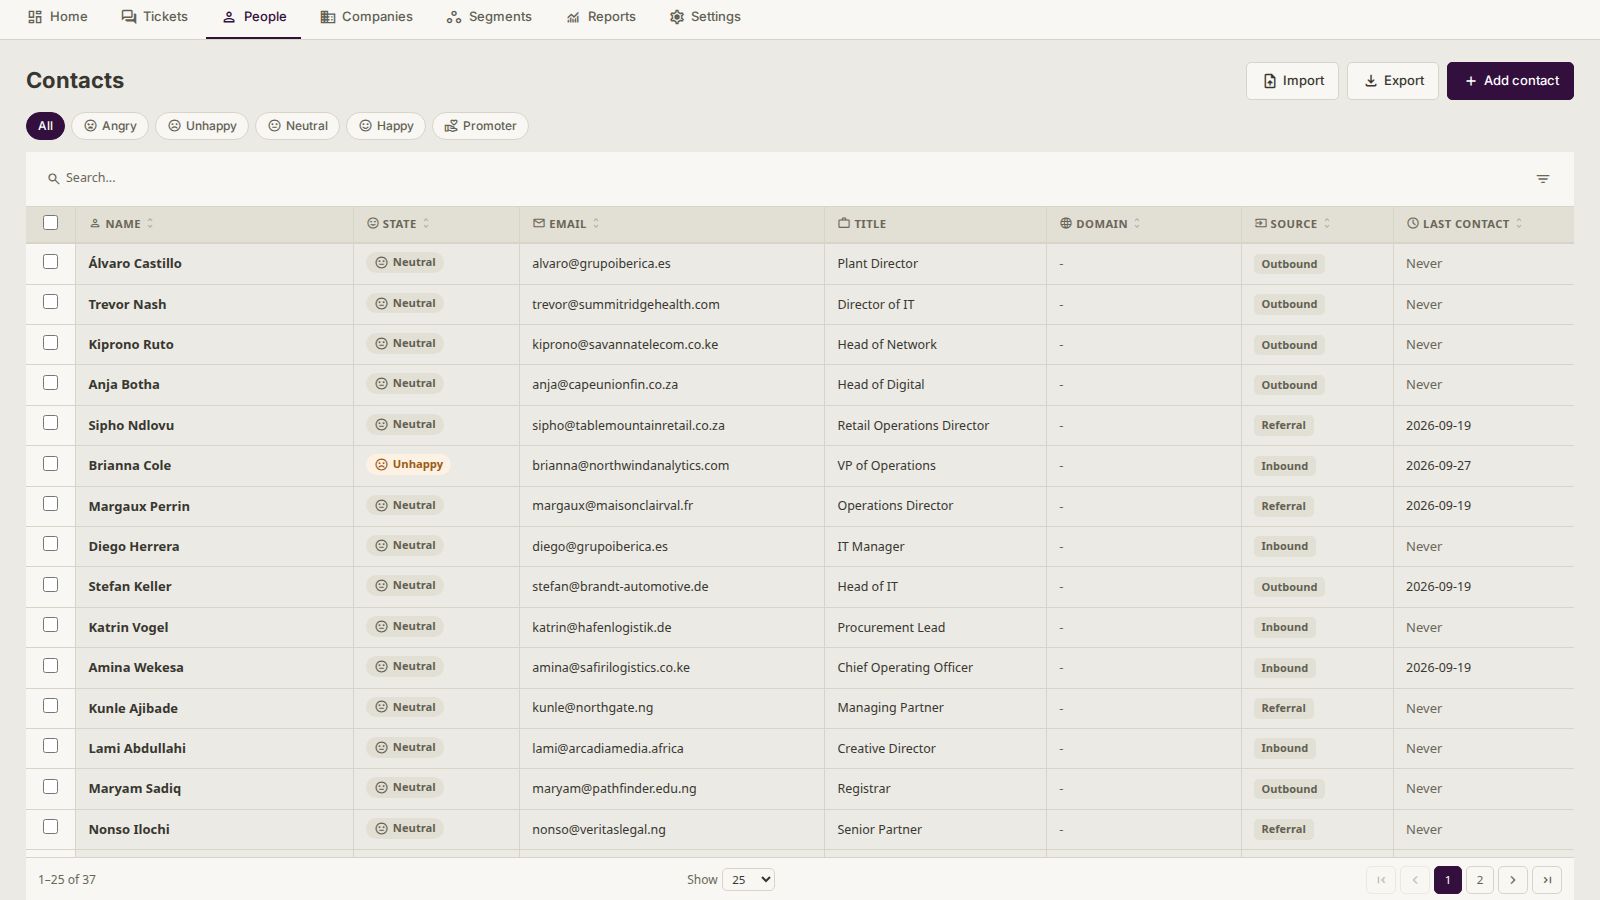The image size is (1600, 900).
Task: Click the Add contact button
Action: (x=1510, y=81)
